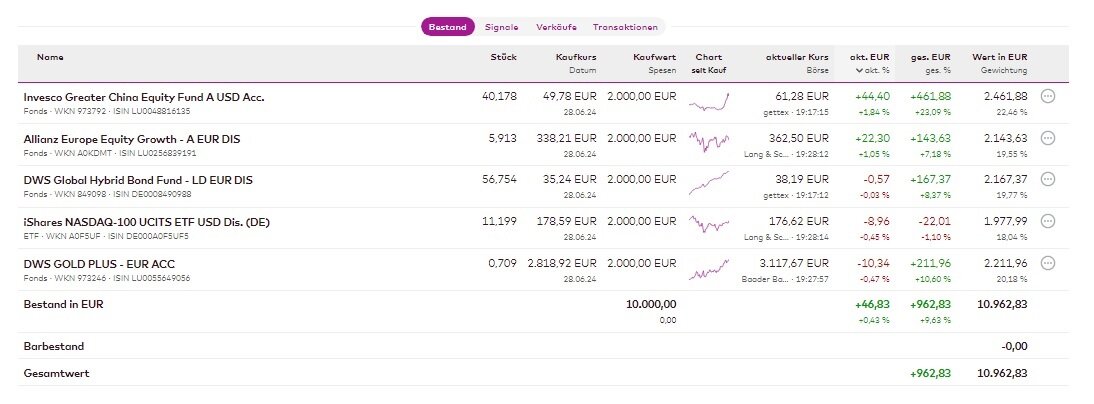Switch to the Signale tab
The height and width of the screenshot is (404, 1094).
pyautogui.click(x=502, y=27)
